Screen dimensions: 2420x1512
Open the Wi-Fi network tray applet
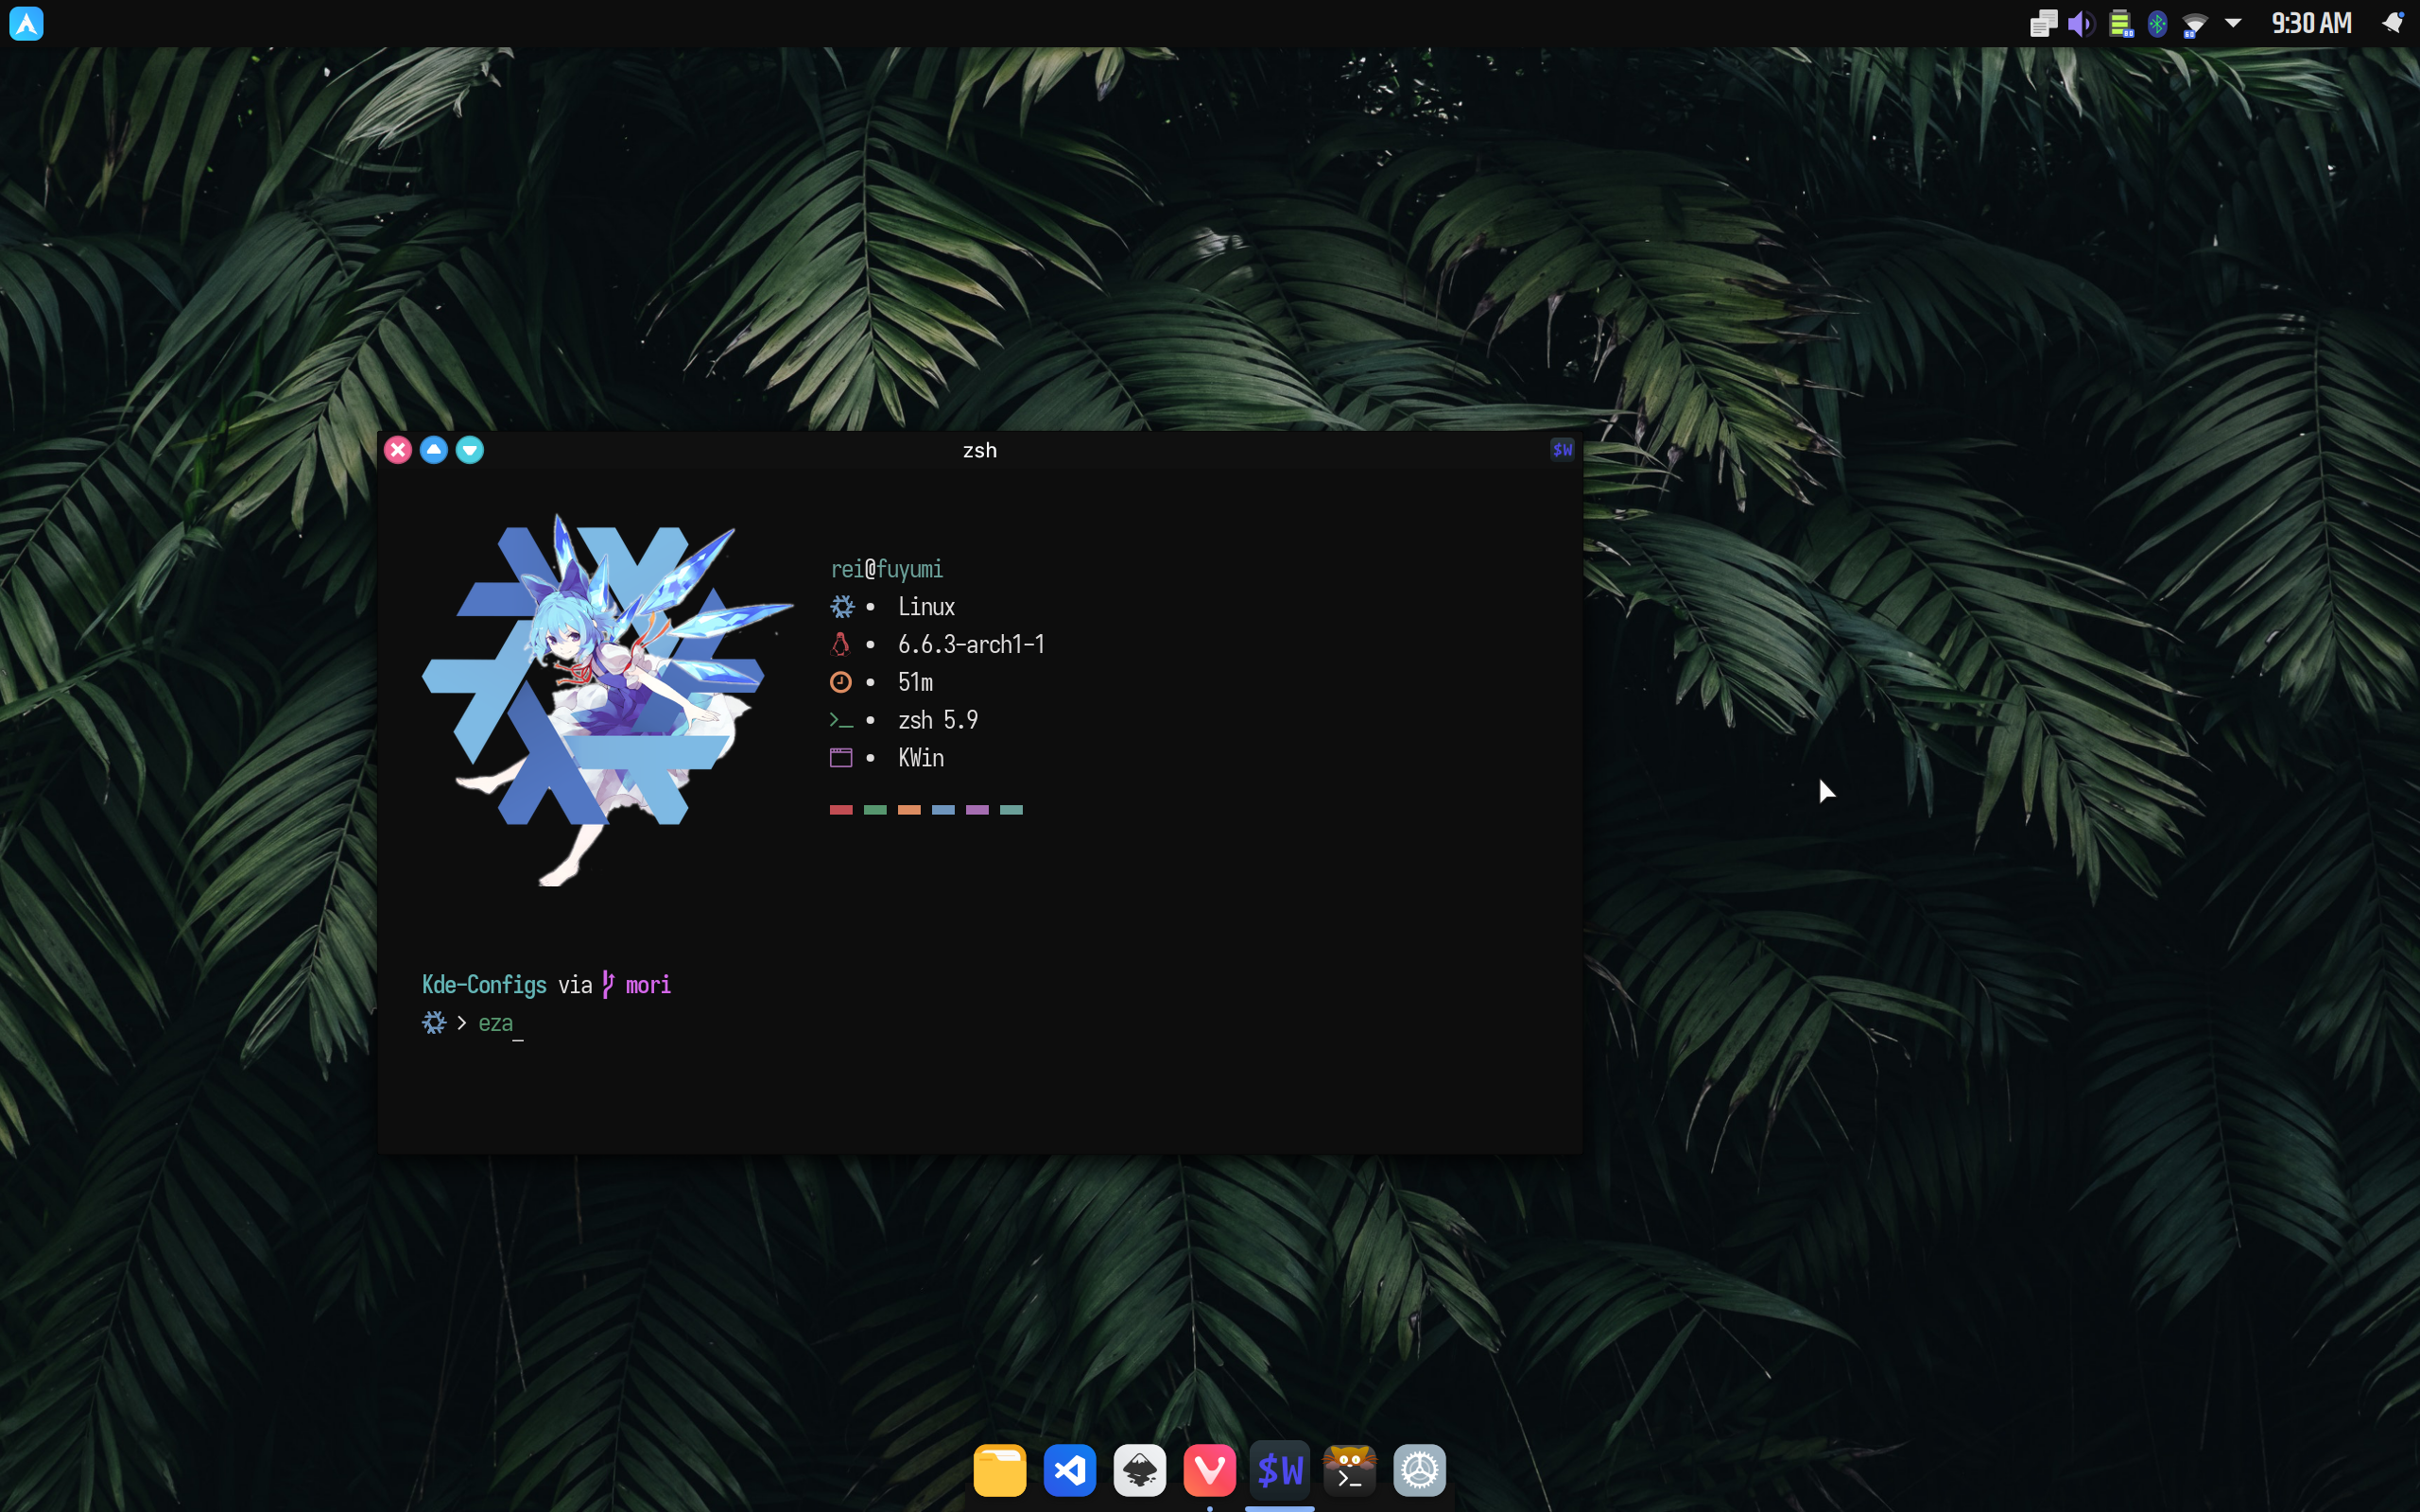[x=2194, y=23]
